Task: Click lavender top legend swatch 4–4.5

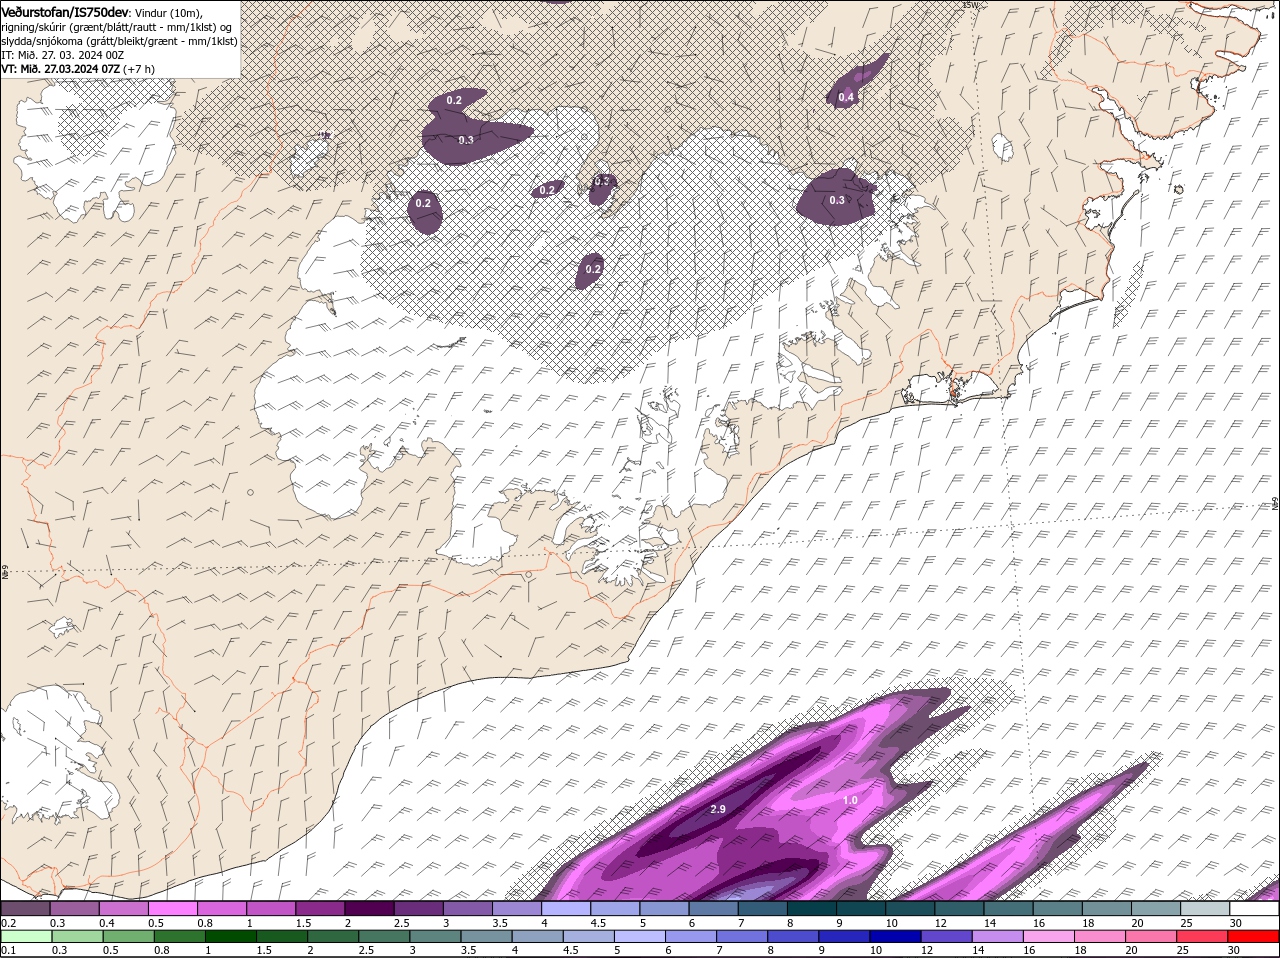Action: pos(564,909)
